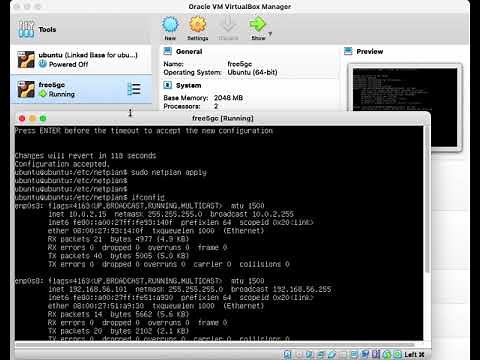Click the 'ether 08:00:27:51:a9:30' line
This screenshot has width=480, height=360.
coord(156,306)
